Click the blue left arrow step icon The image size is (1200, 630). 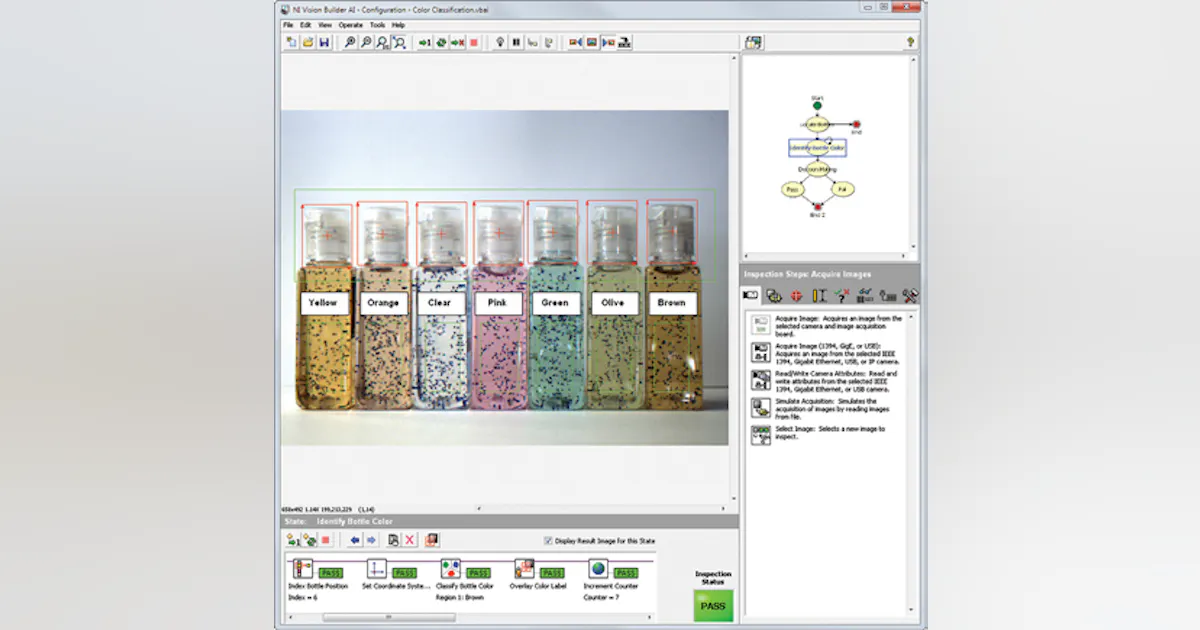[x=355, y=540]
